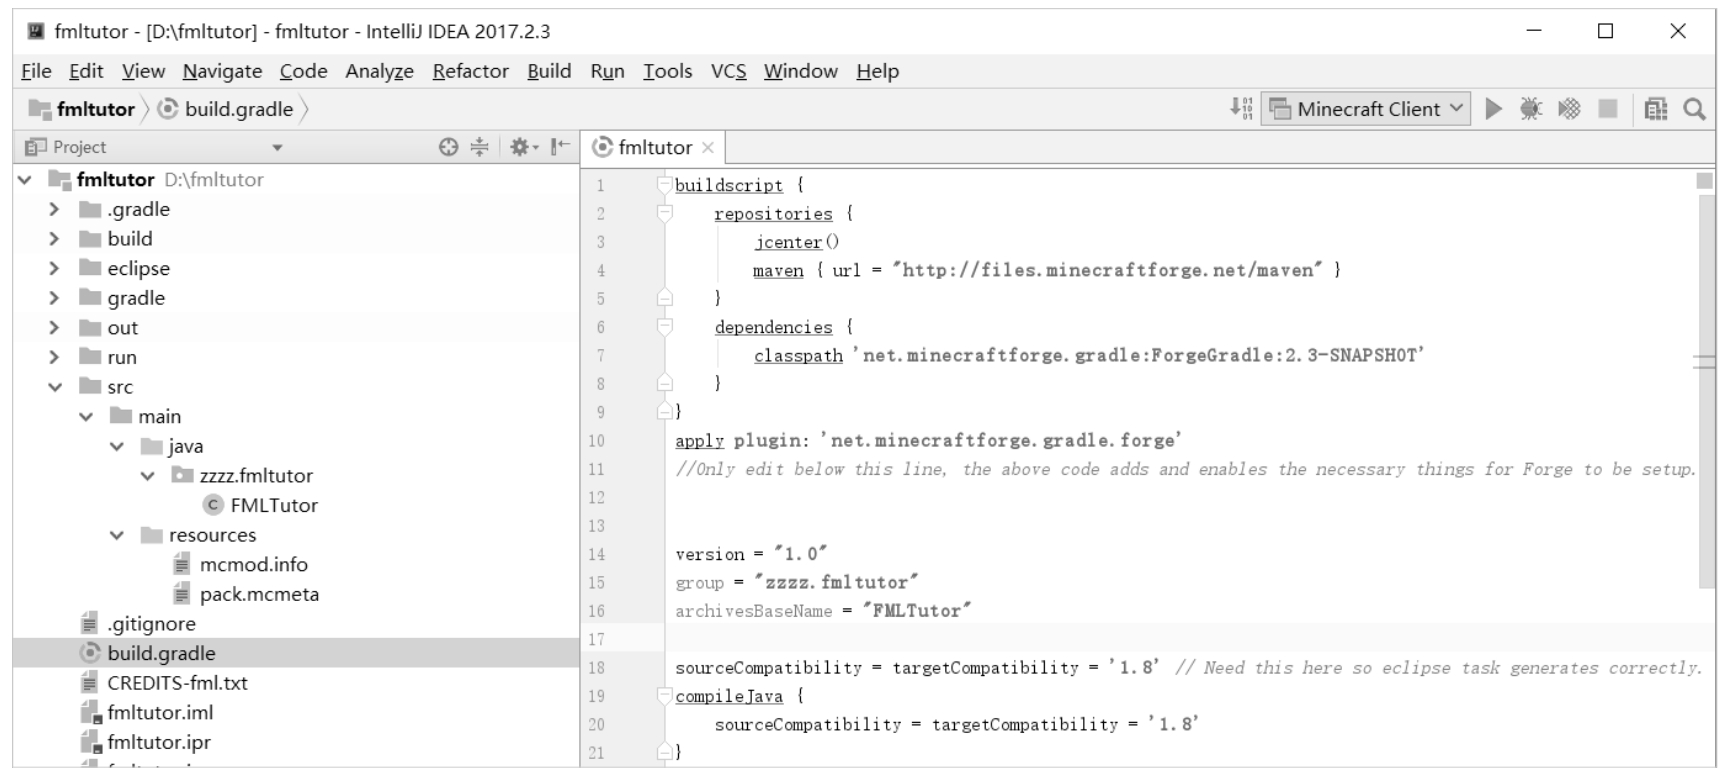Toggle folding of the compileJava block
The image size is (1729, 780).
664,696
